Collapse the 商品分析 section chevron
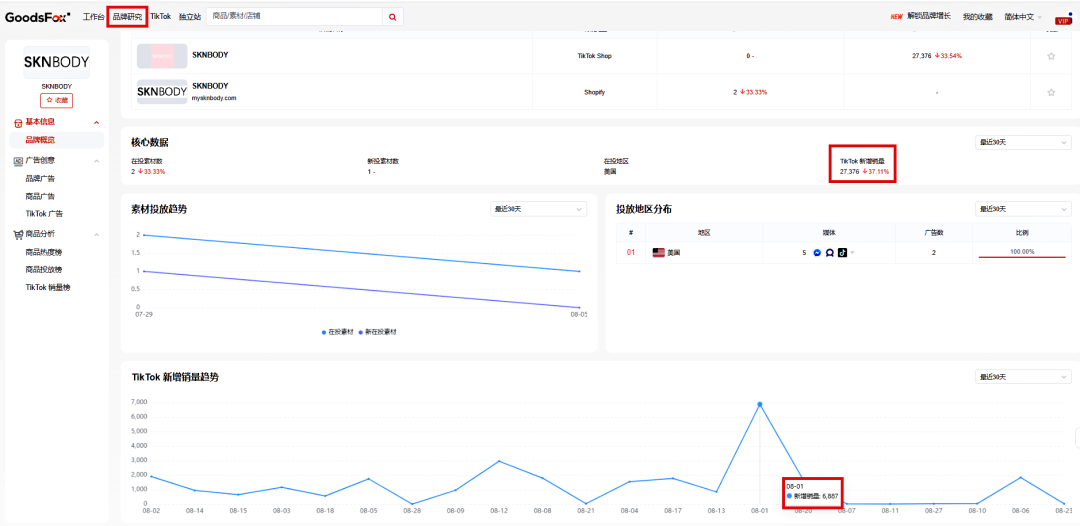The height and width of the screenshot is (526, 1080). [96, 234]
